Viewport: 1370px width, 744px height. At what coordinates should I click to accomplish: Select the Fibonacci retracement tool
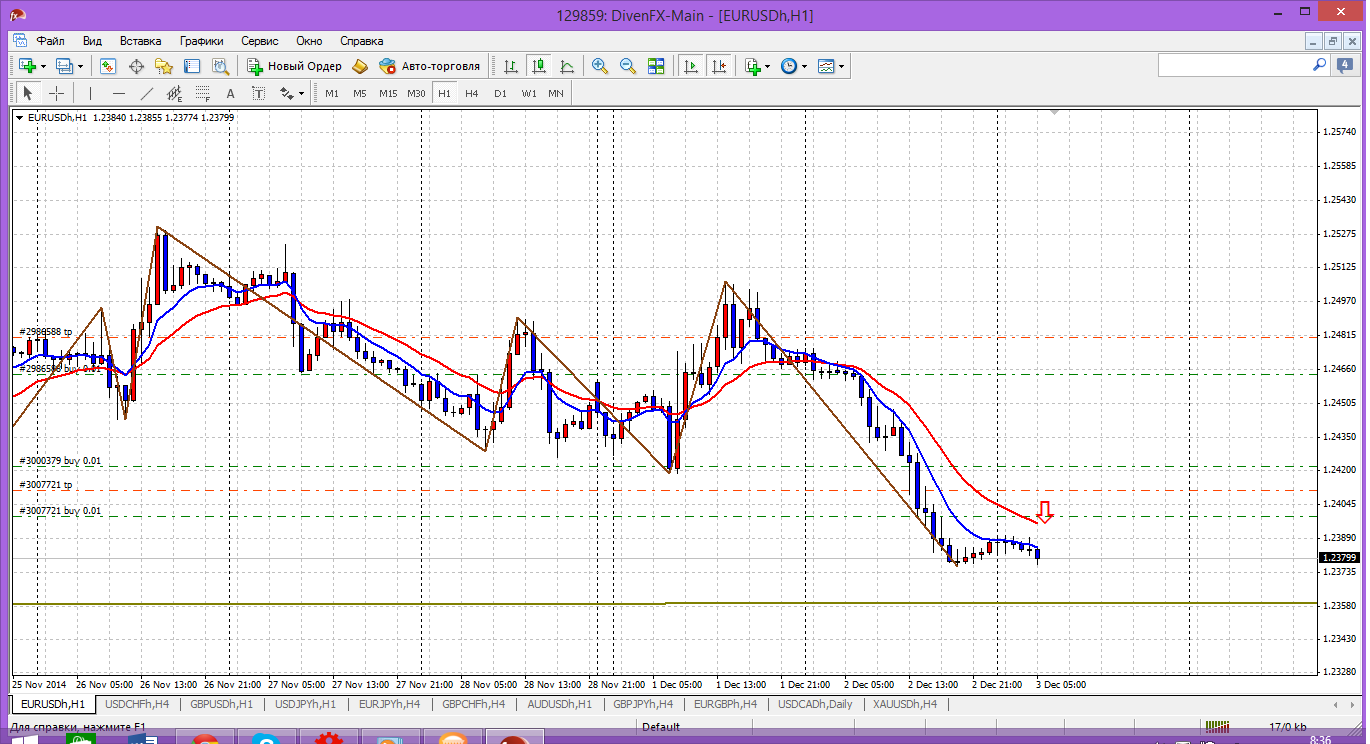point(203,93)
